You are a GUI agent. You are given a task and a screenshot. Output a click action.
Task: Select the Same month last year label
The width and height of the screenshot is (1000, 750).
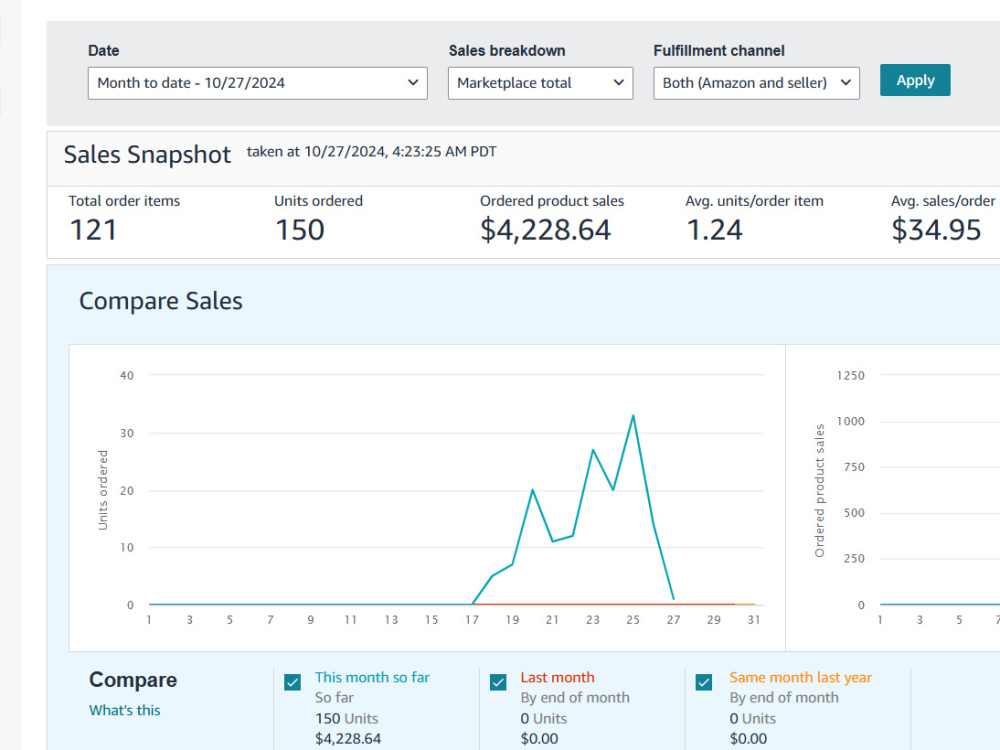click(x=800, y=677)
